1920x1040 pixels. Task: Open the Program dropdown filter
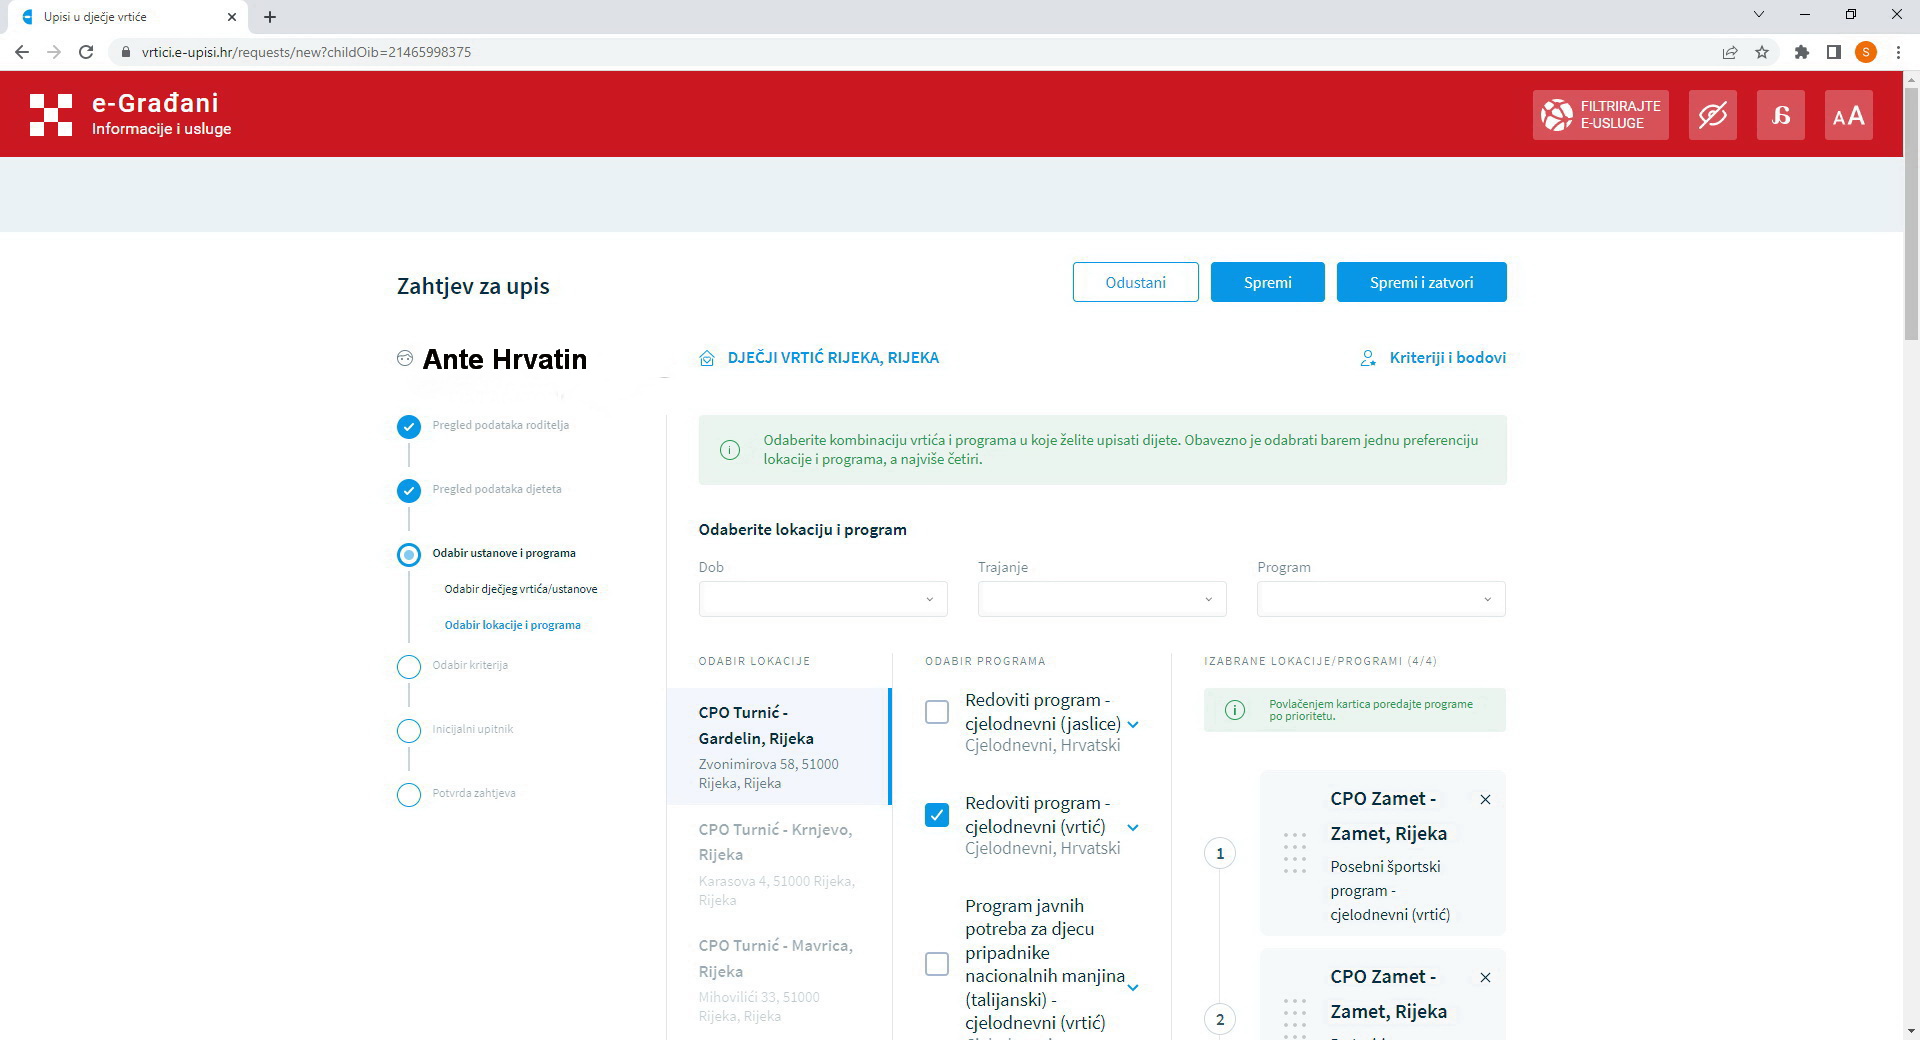(x=1380, y=599)
